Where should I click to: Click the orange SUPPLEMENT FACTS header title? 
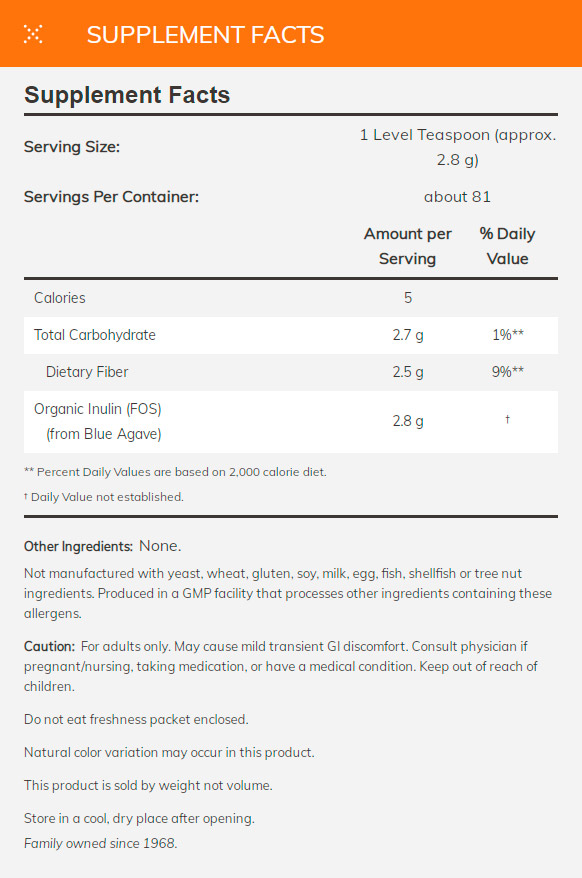click(205, 35)
